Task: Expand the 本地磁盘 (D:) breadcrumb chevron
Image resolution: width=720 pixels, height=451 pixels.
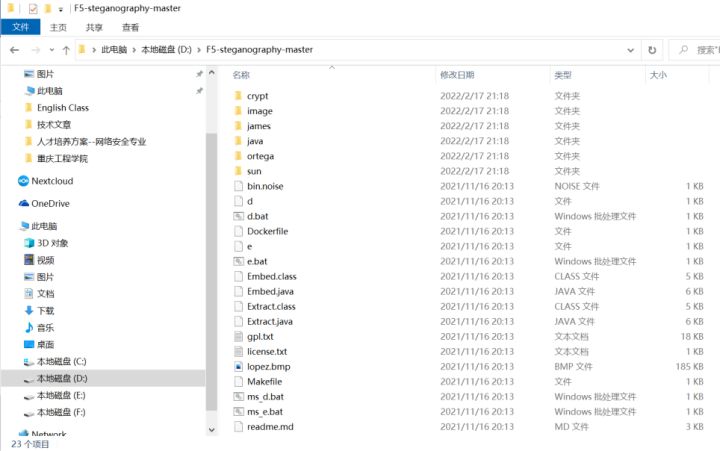Action: [199, 50]
